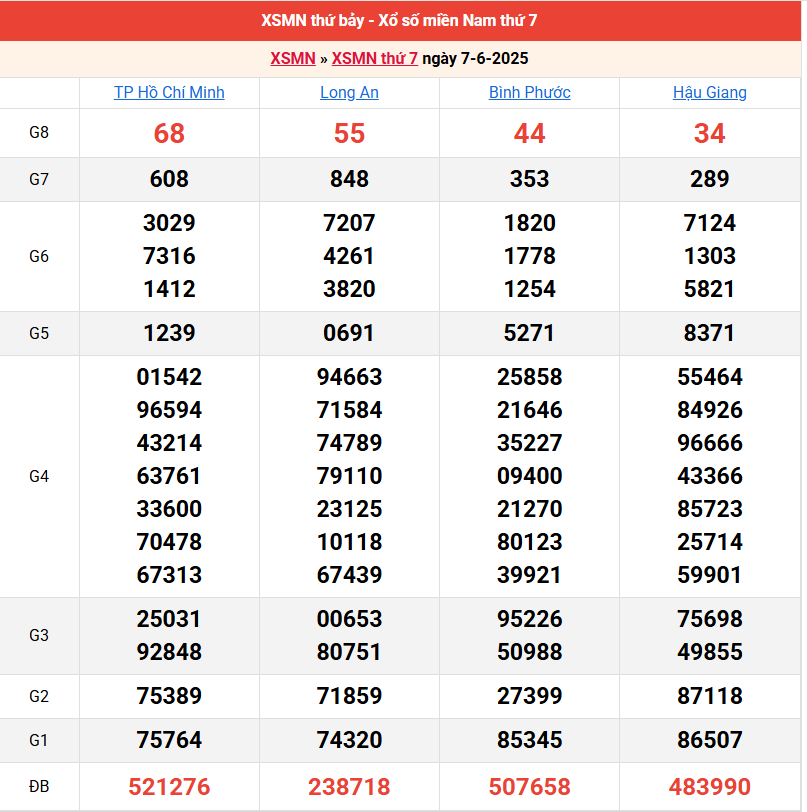Click G7 number 608
The image size is (807, 812).
169,179
